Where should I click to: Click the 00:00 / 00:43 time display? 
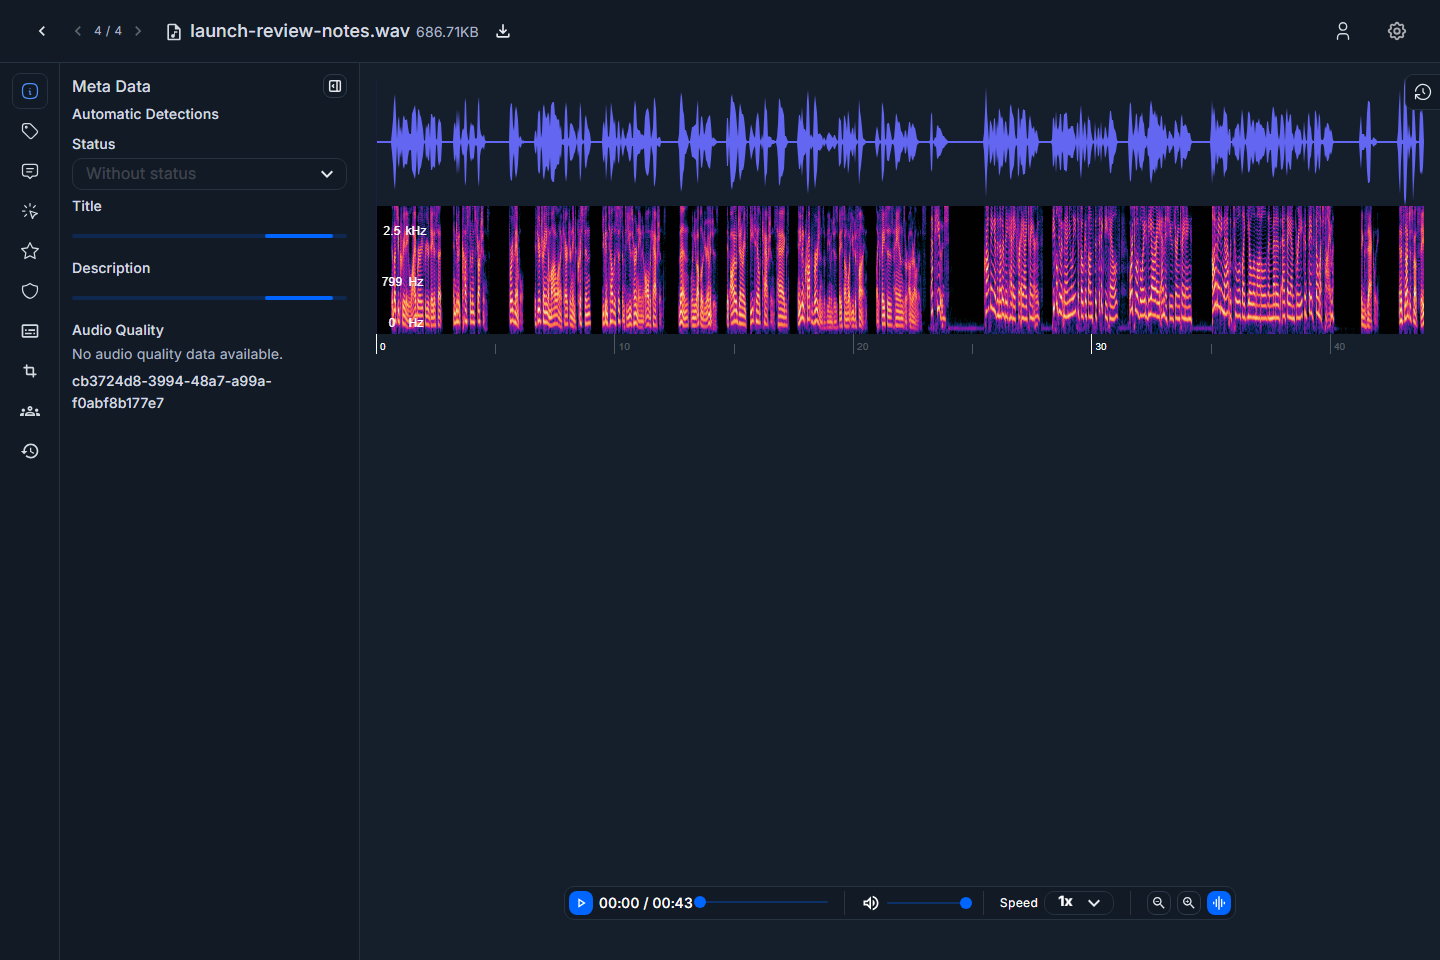(x=645, y=903)
